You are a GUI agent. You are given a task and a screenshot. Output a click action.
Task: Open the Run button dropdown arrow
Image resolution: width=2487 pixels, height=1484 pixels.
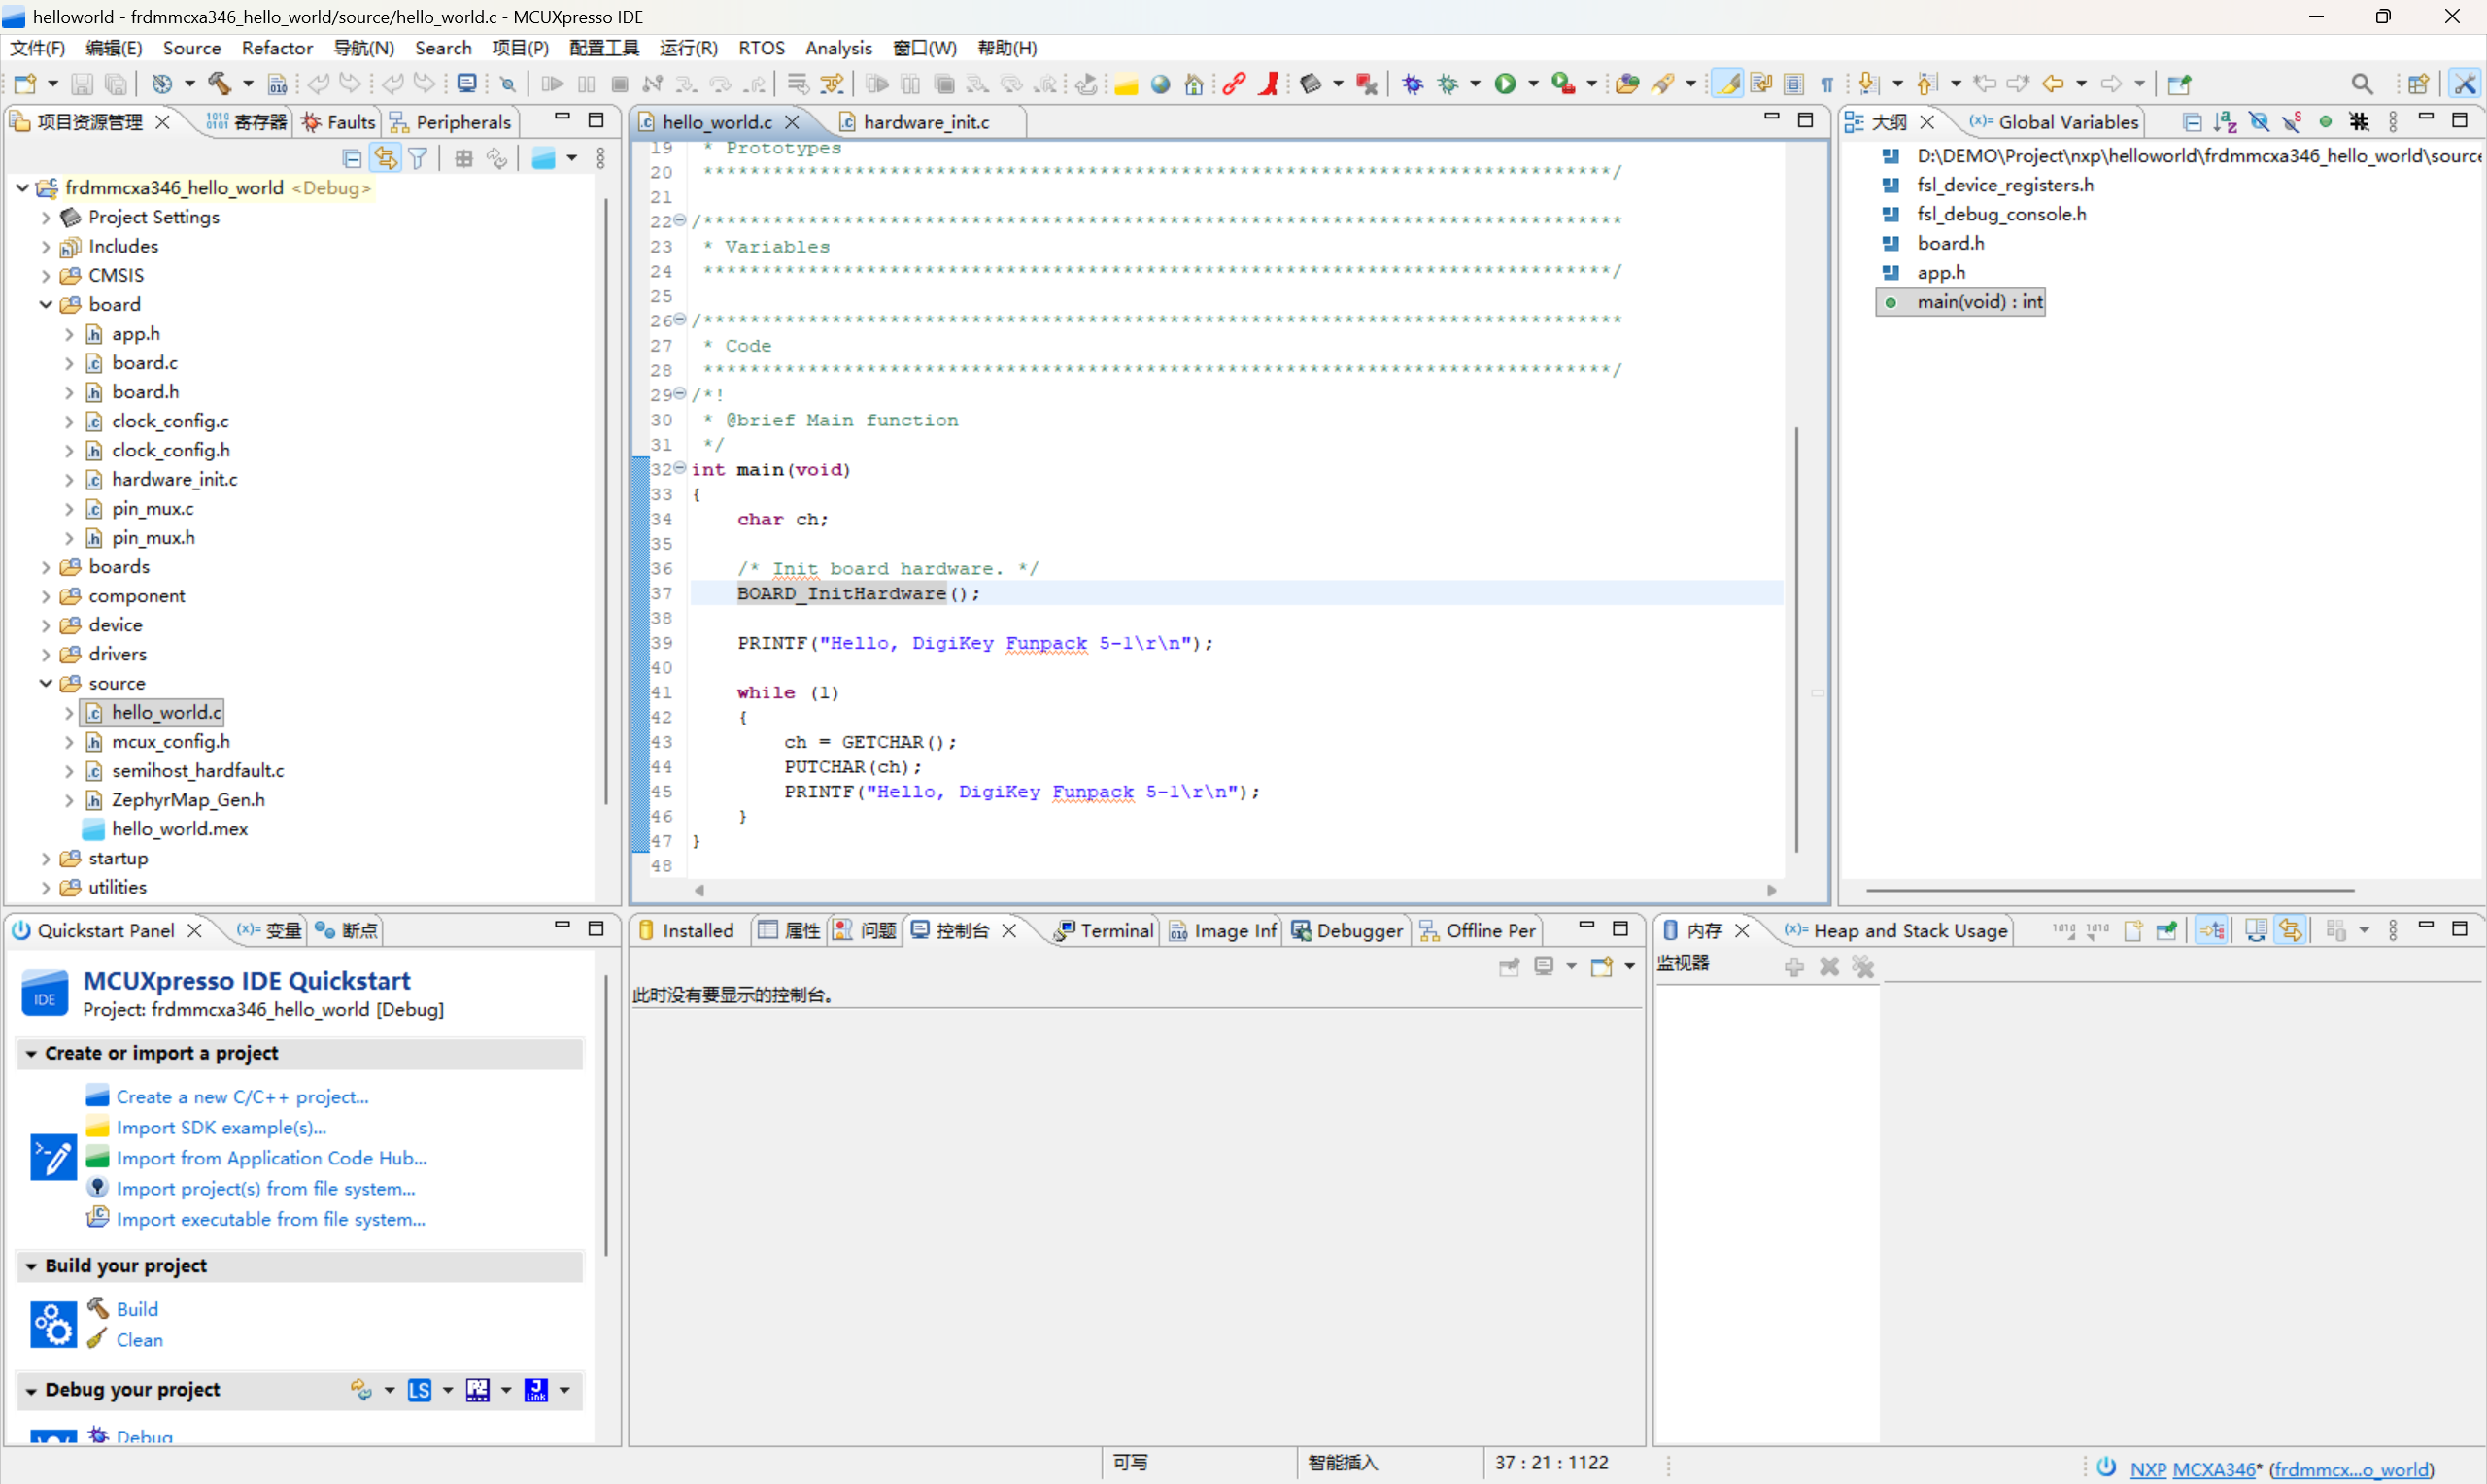tap(1533, 84)
